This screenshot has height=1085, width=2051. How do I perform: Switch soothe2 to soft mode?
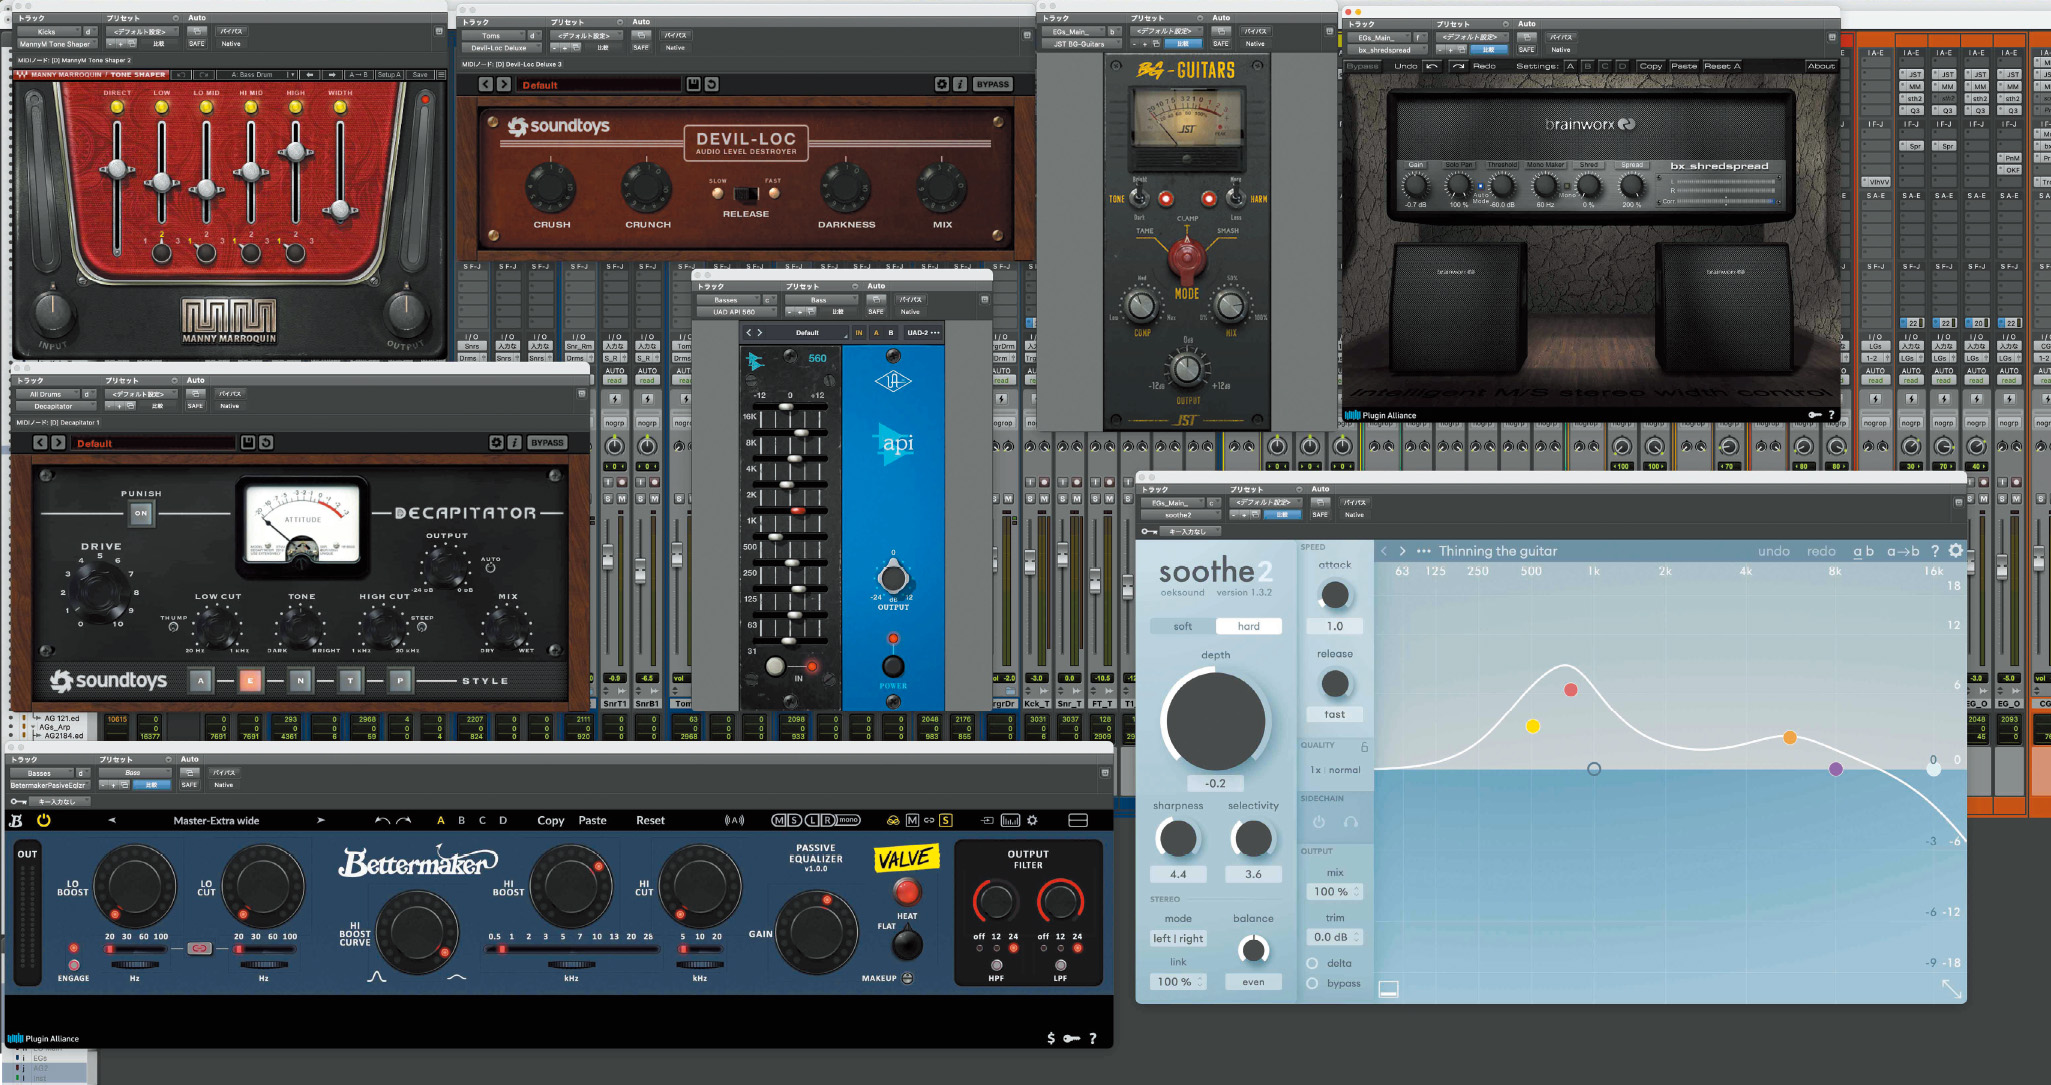click(x=1183, y=626)
